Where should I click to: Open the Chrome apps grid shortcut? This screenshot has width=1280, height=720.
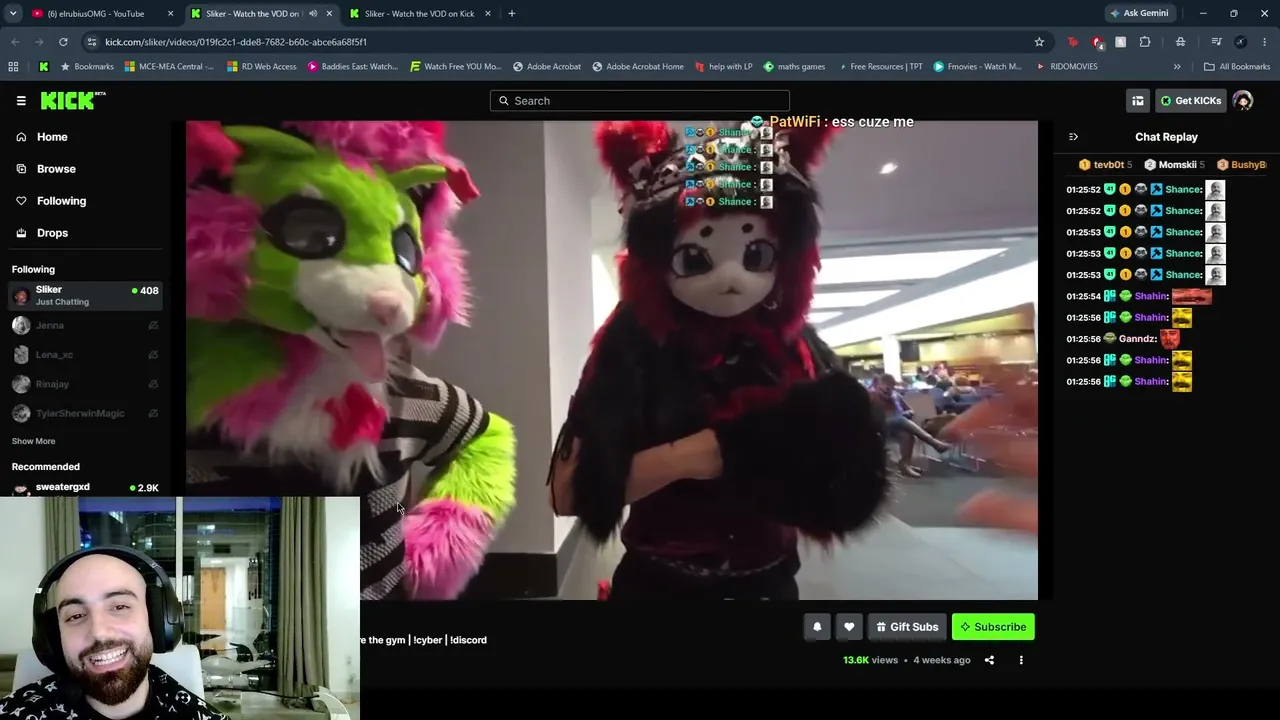[13, 67]
